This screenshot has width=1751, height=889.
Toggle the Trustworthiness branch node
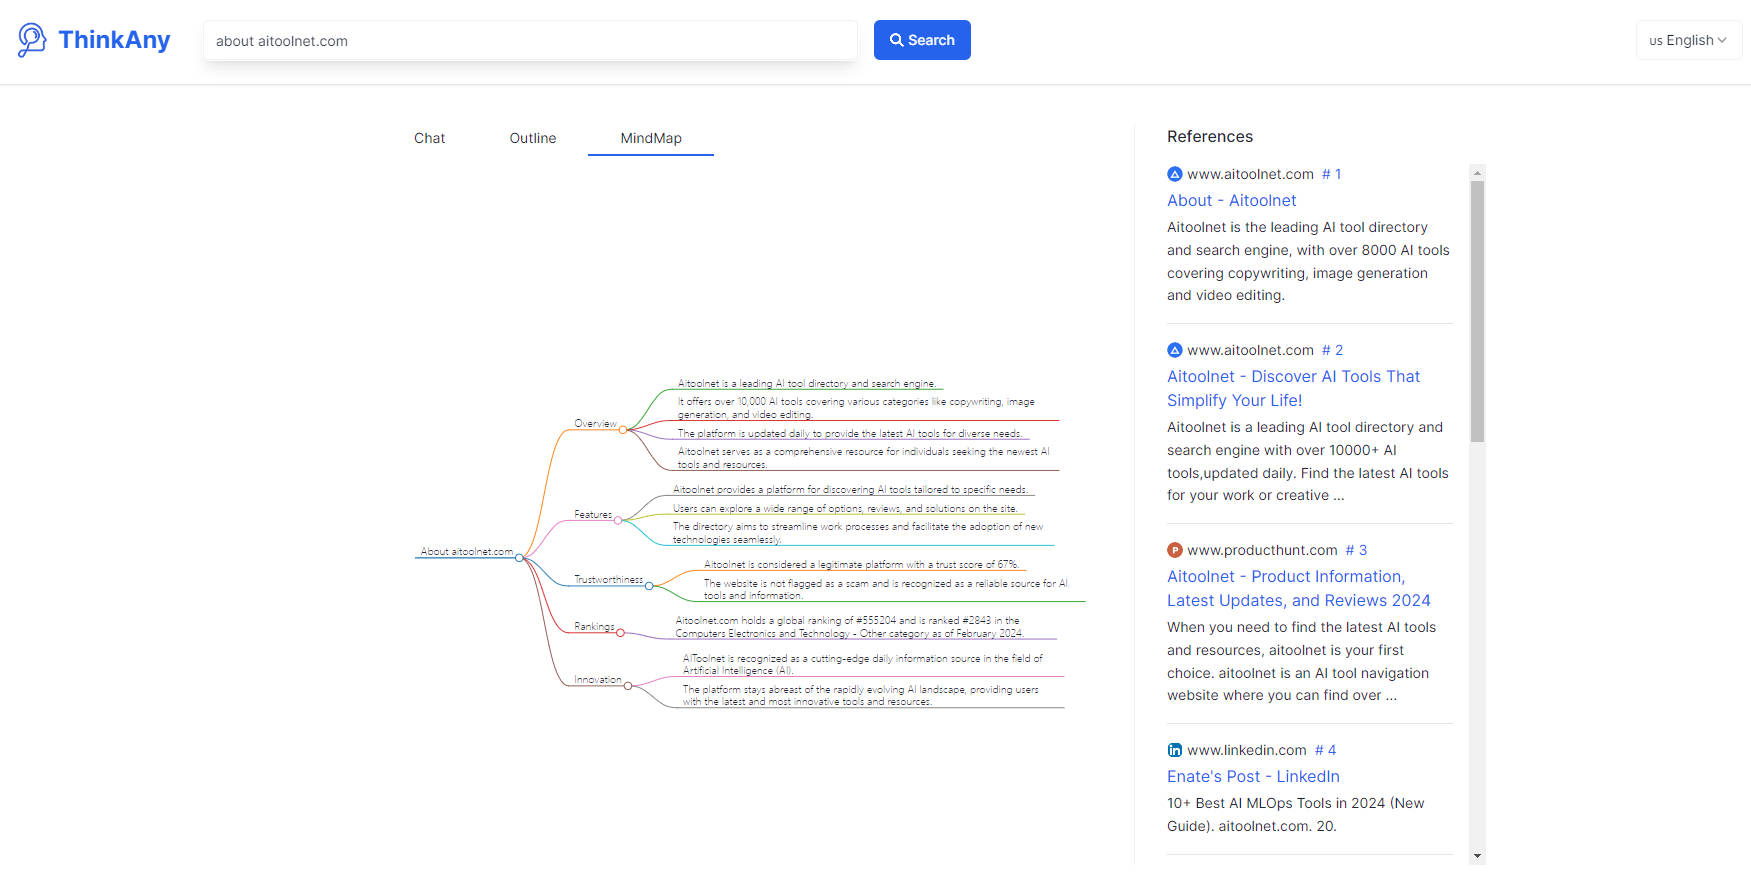[649, 586]
